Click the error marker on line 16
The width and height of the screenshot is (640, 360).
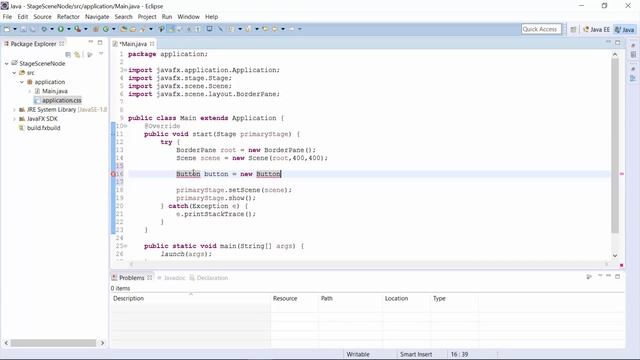(x=113, y=174)
